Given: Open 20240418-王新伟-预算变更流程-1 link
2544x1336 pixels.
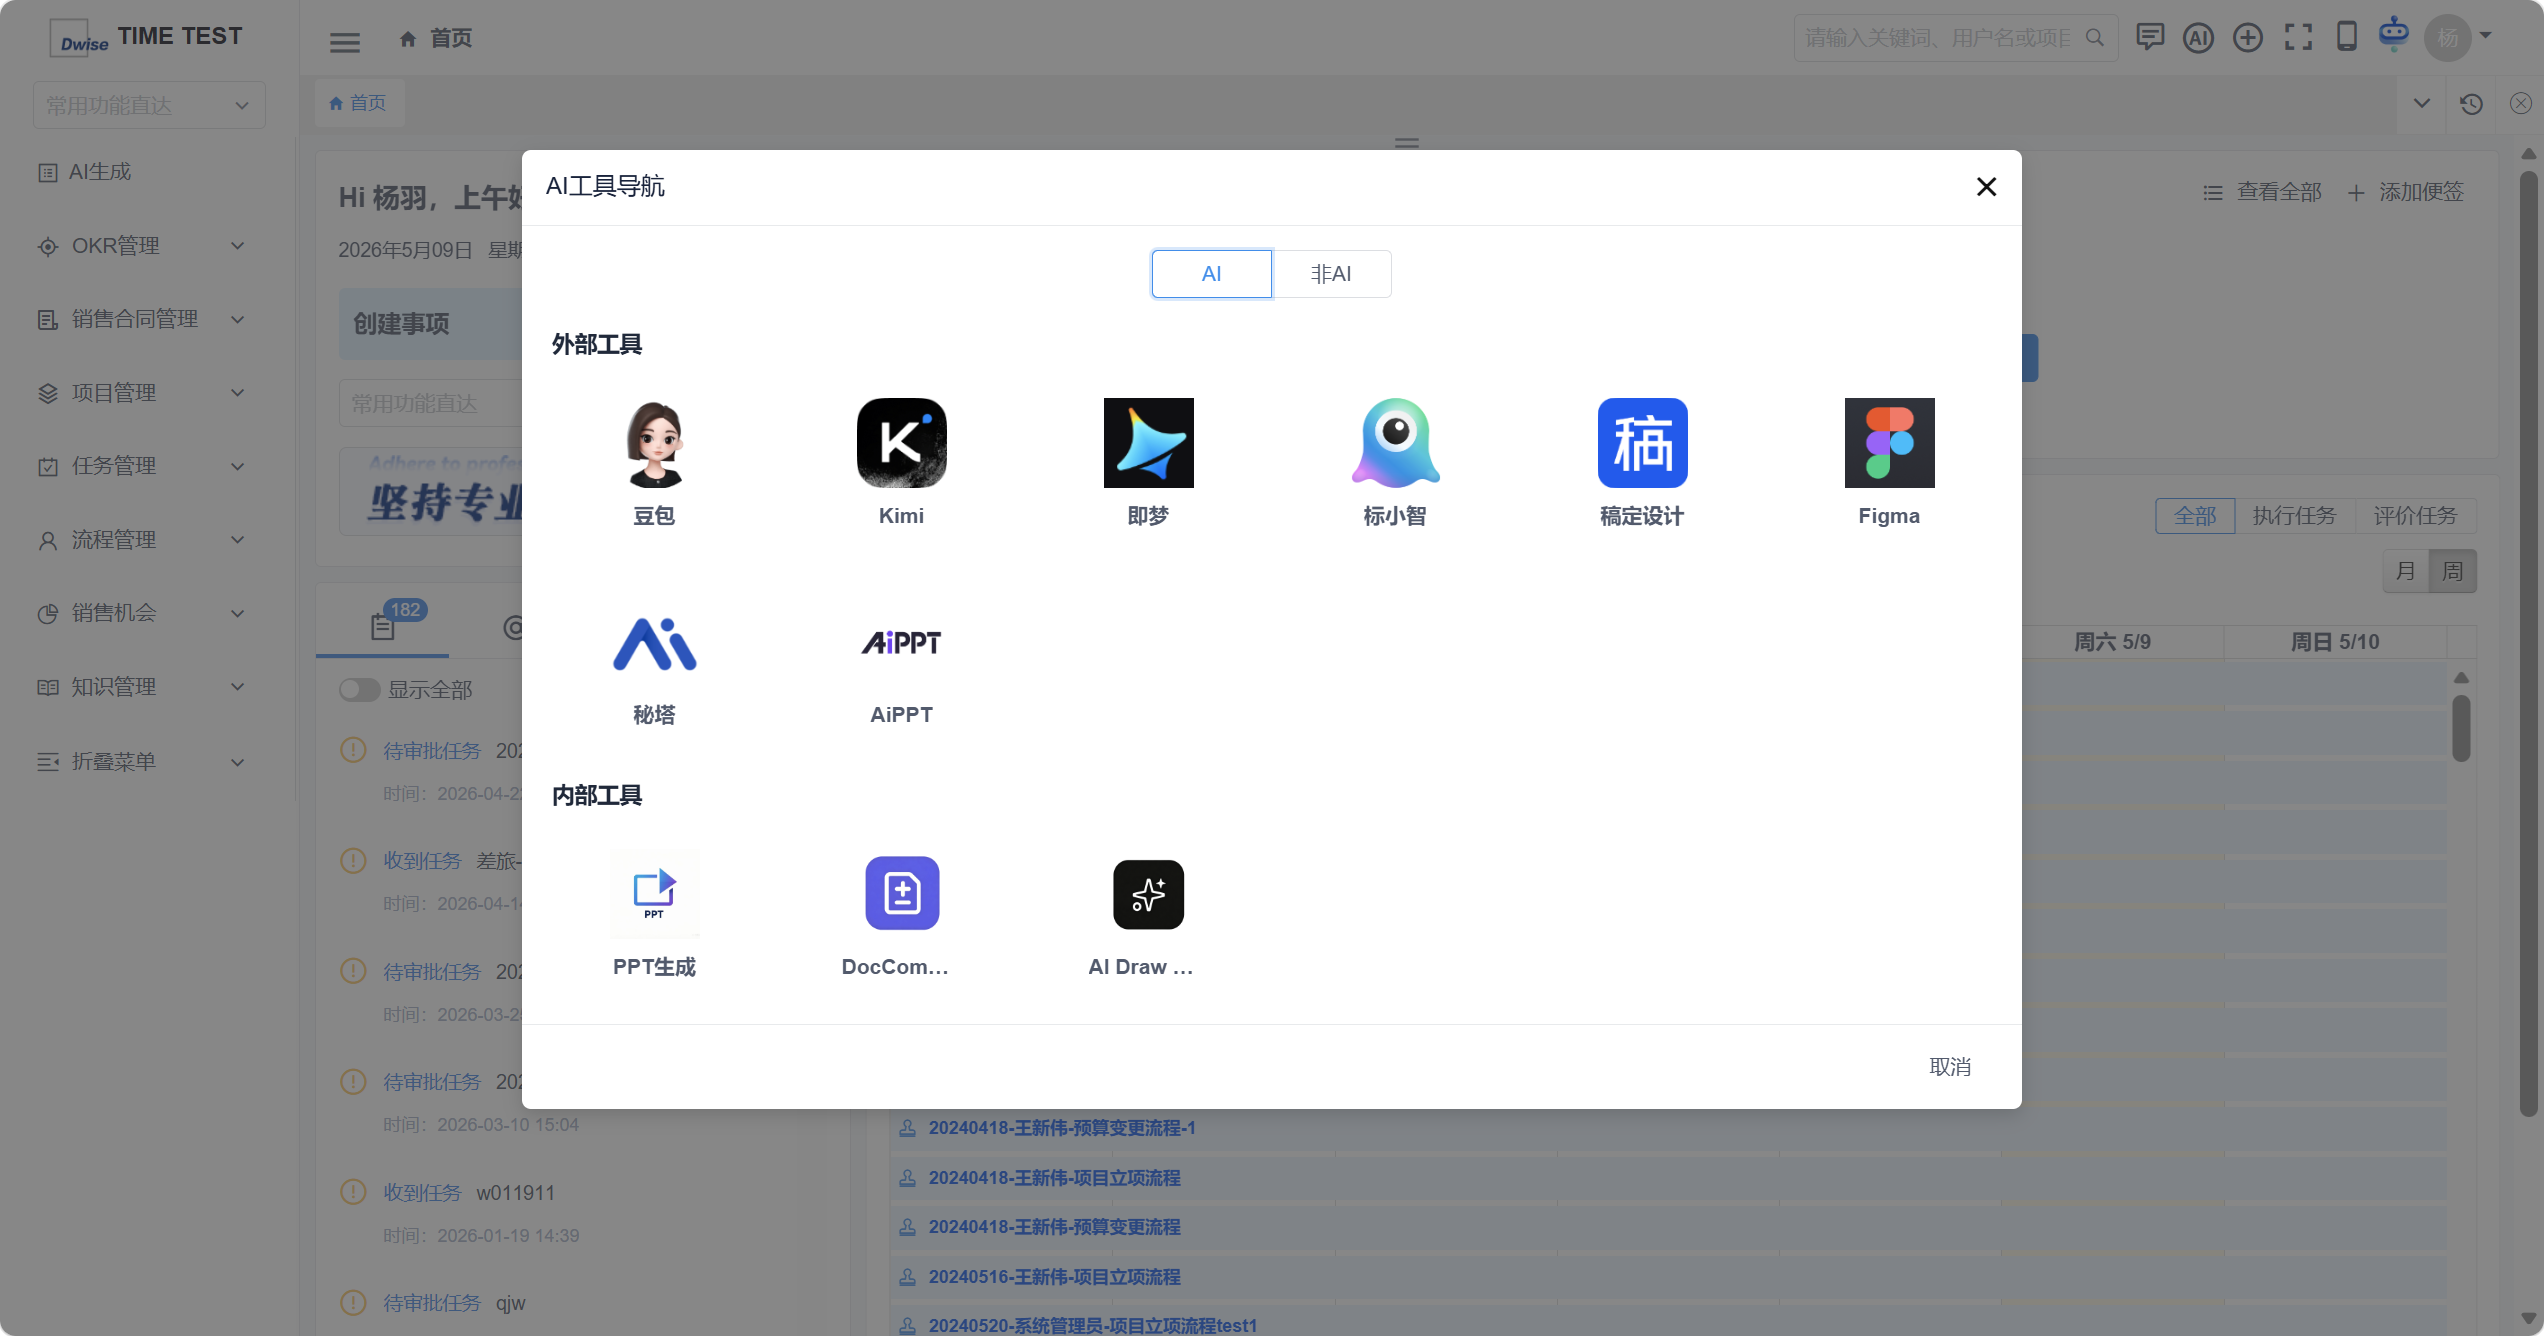Looking at the screenshot, I should (x=1062, y=1128).
